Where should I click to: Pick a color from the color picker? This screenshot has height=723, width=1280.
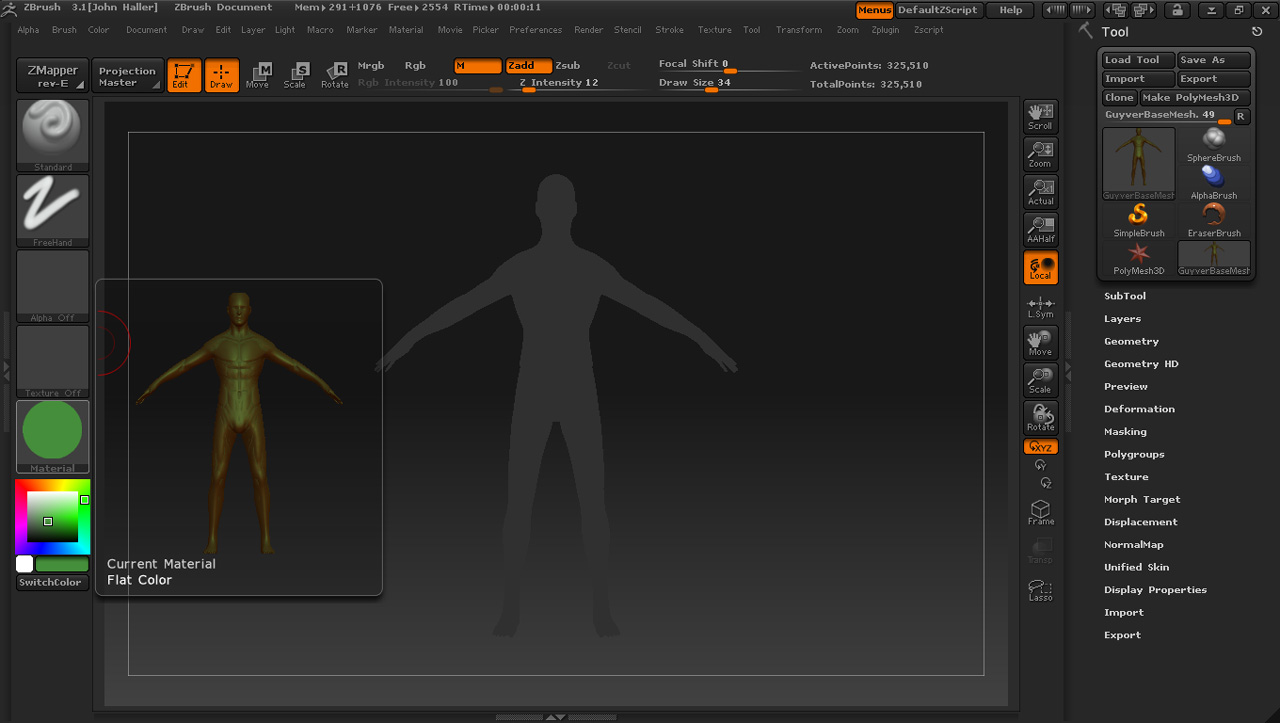(x=48, y=518)
